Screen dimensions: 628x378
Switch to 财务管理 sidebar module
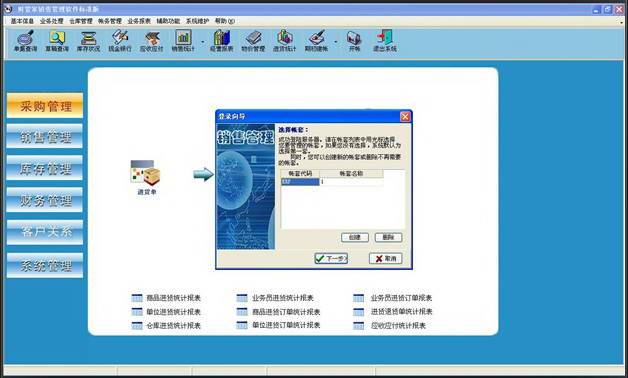click(45, 200)
